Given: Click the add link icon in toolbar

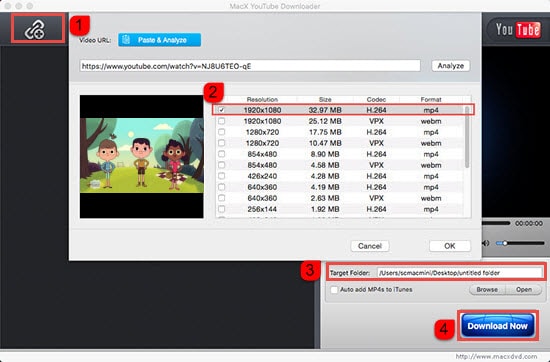Looking at the screenshot, I should click(x=34, y=29).
